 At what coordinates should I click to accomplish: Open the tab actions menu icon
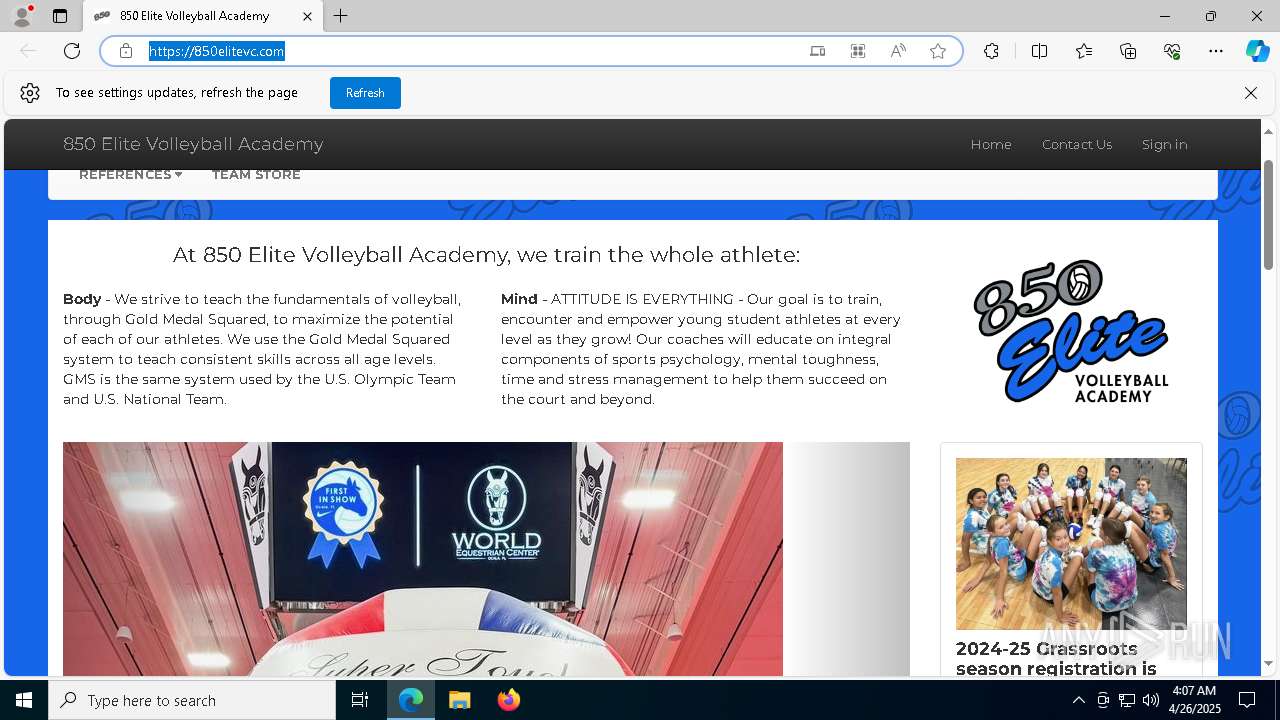coord(60,16)
